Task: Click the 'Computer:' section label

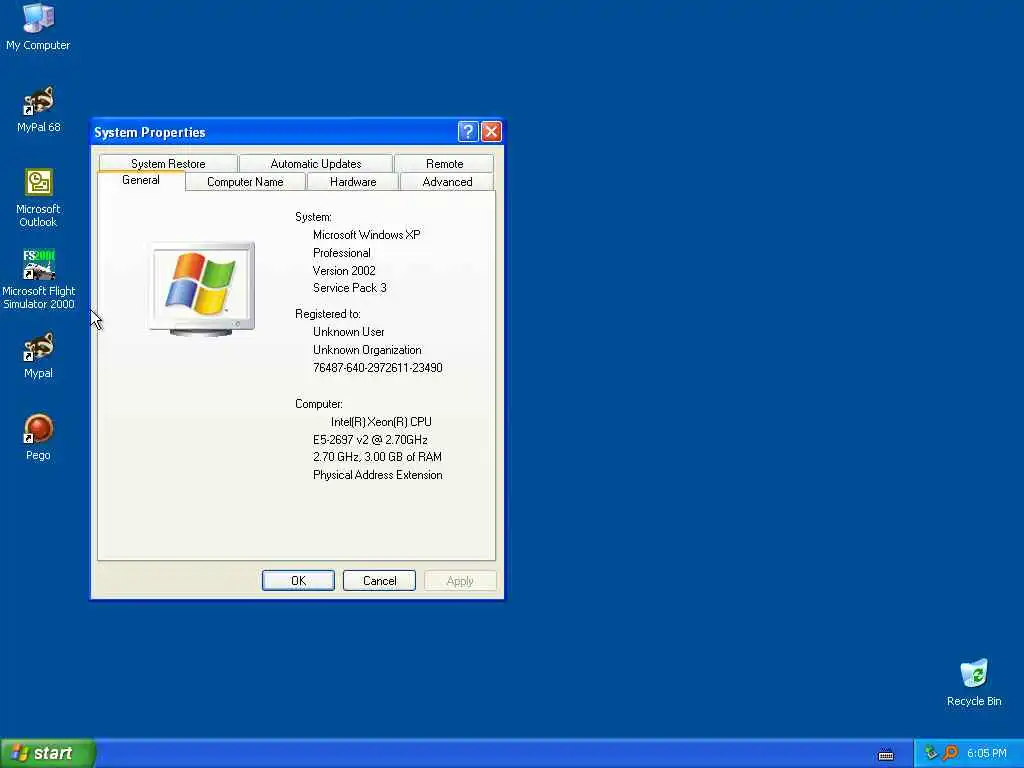Action: pos(319,404)
